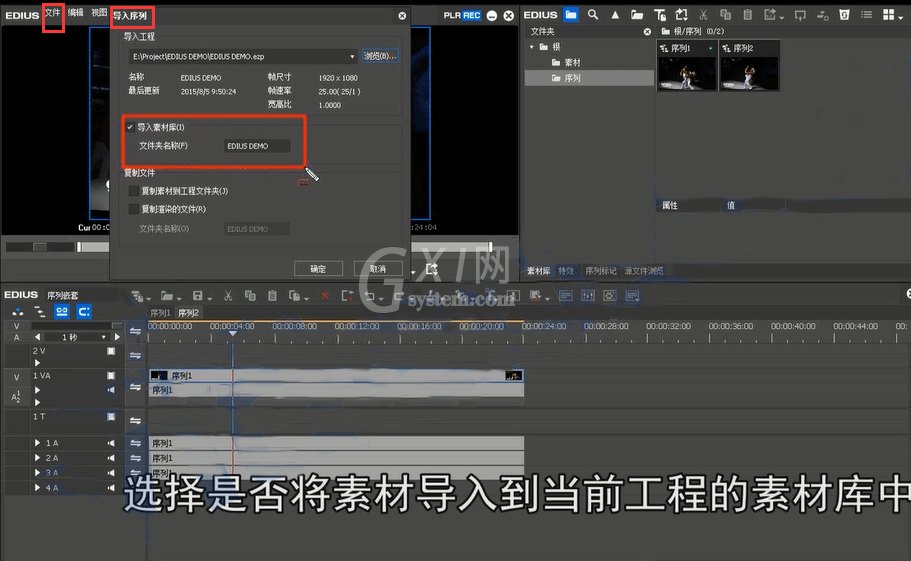Click the scissors cut icon in bin toolbar

703,15
